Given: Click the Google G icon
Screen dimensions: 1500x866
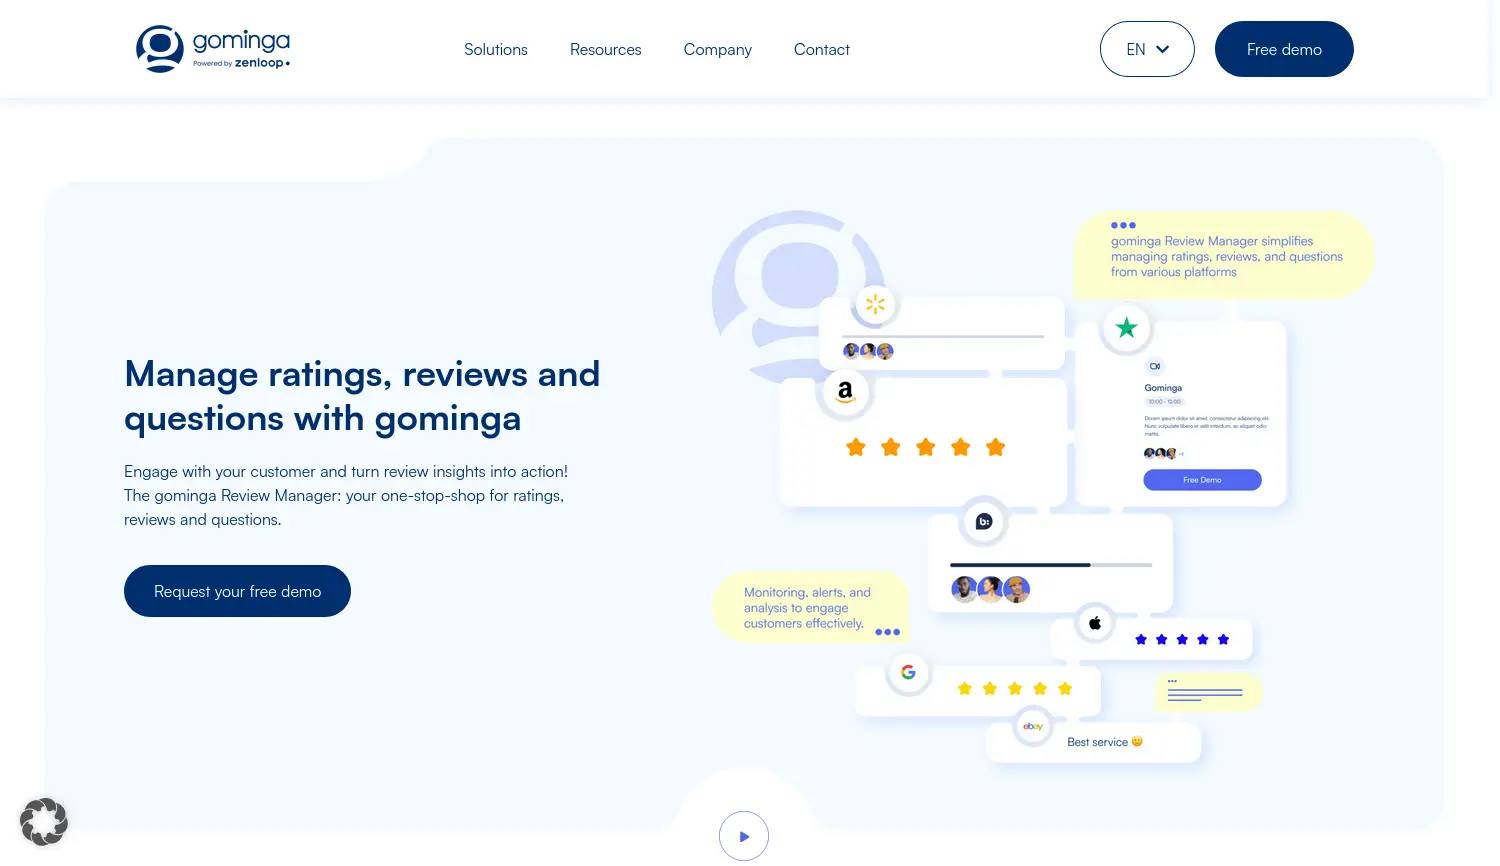Looking at the screenshot, I should coord(908,672).
